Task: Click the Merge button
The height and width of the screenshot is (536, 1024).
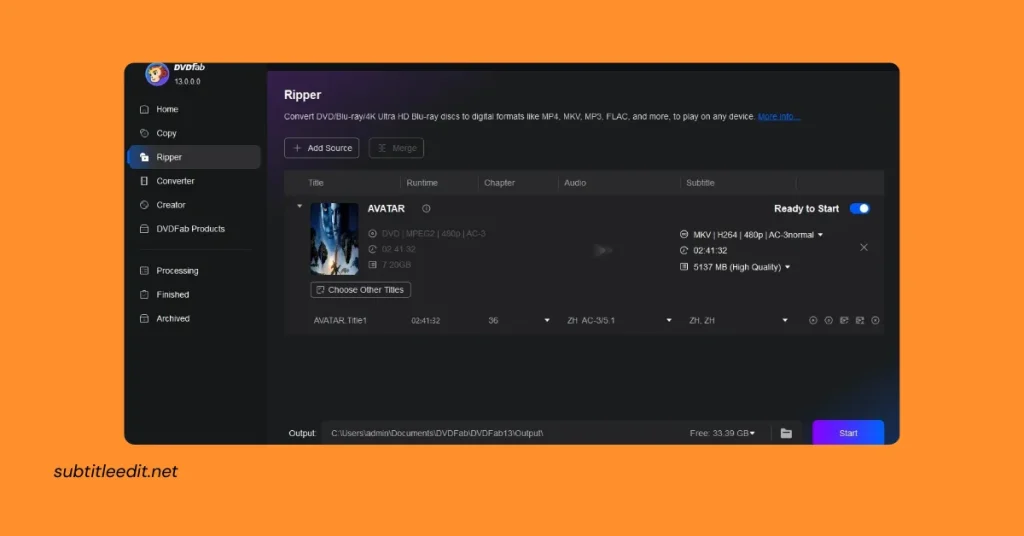Action: (396, 148)
